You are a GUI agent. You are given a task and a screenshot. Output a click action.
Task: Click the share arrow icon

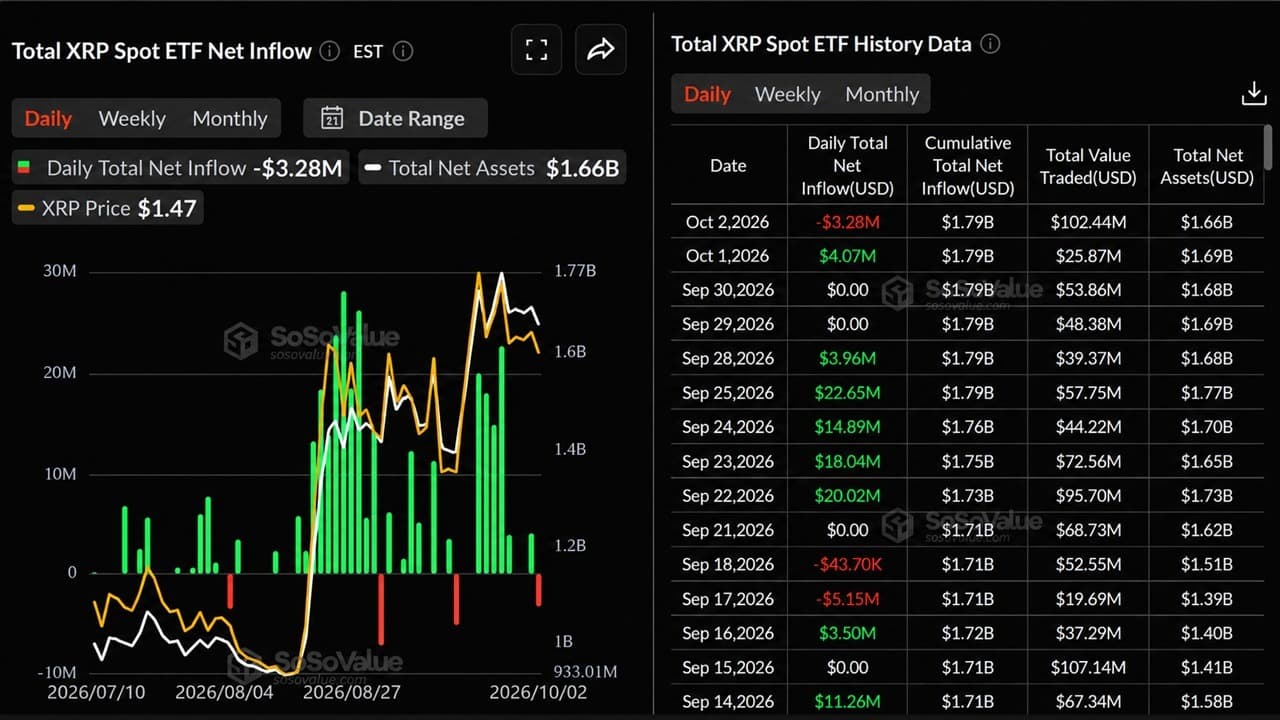click(x=601, y=50)
